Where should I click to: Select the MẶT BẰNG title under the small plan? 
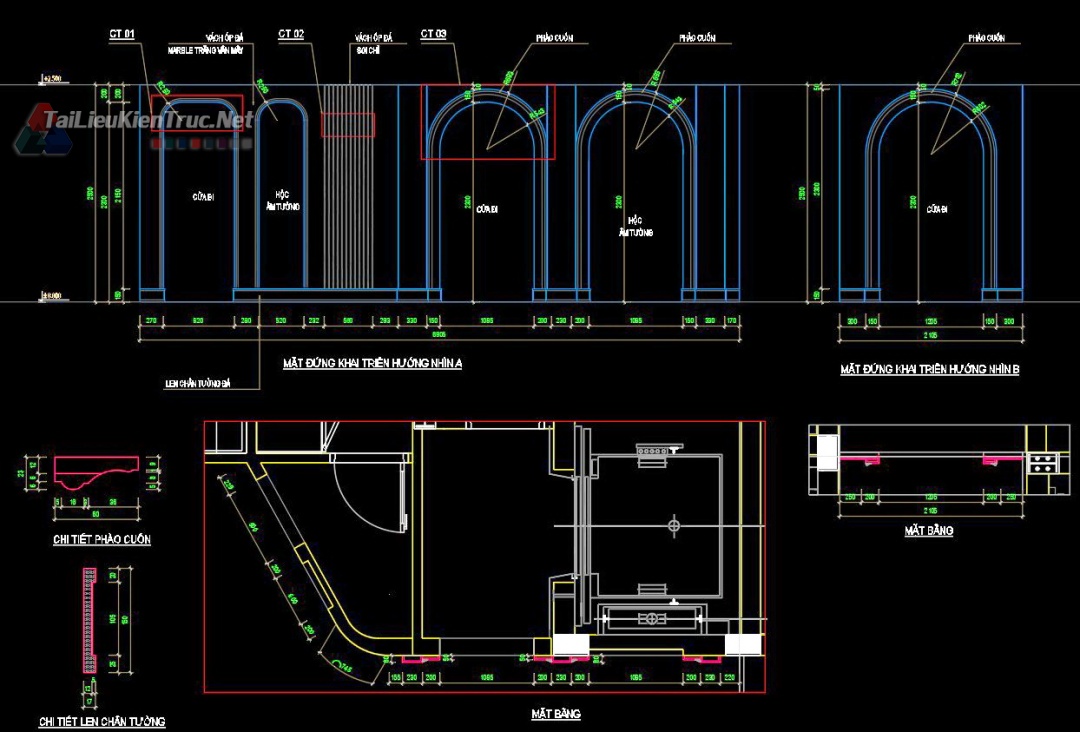click(x=928, y=531)
